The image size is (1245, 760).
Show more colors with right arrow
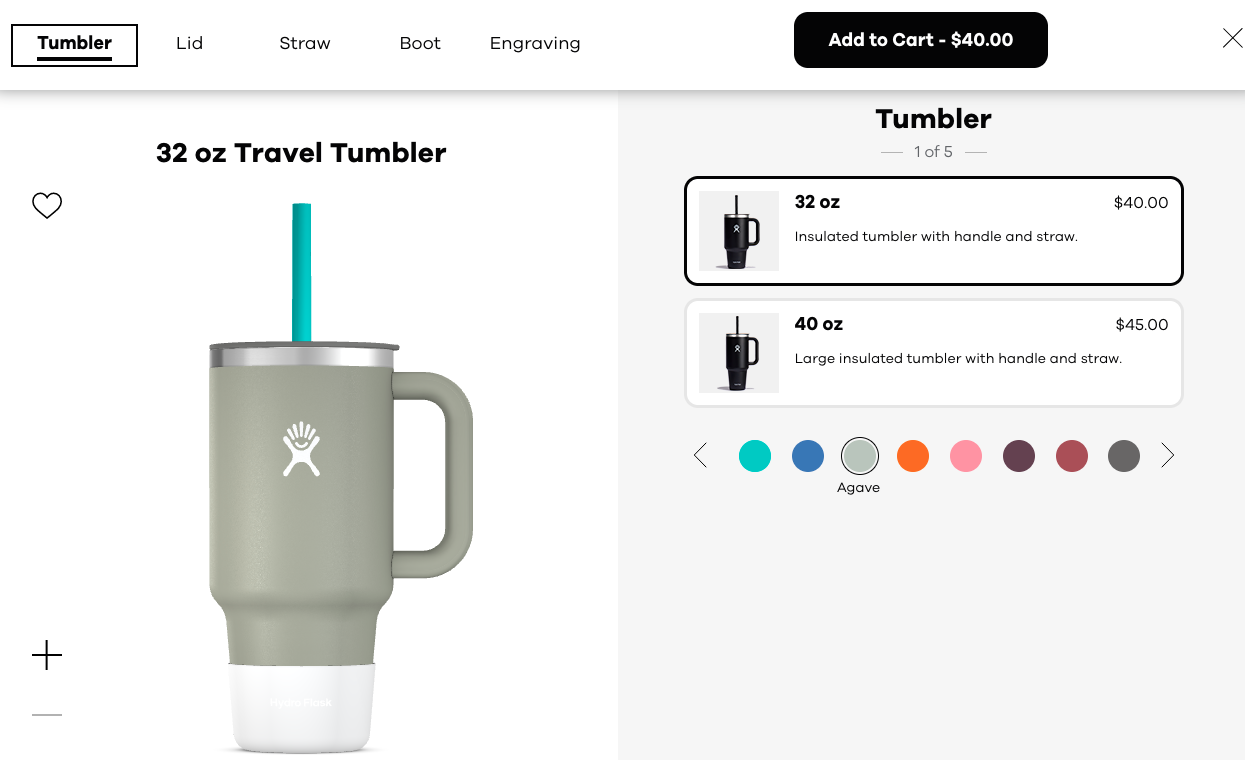pos(1167,456)
